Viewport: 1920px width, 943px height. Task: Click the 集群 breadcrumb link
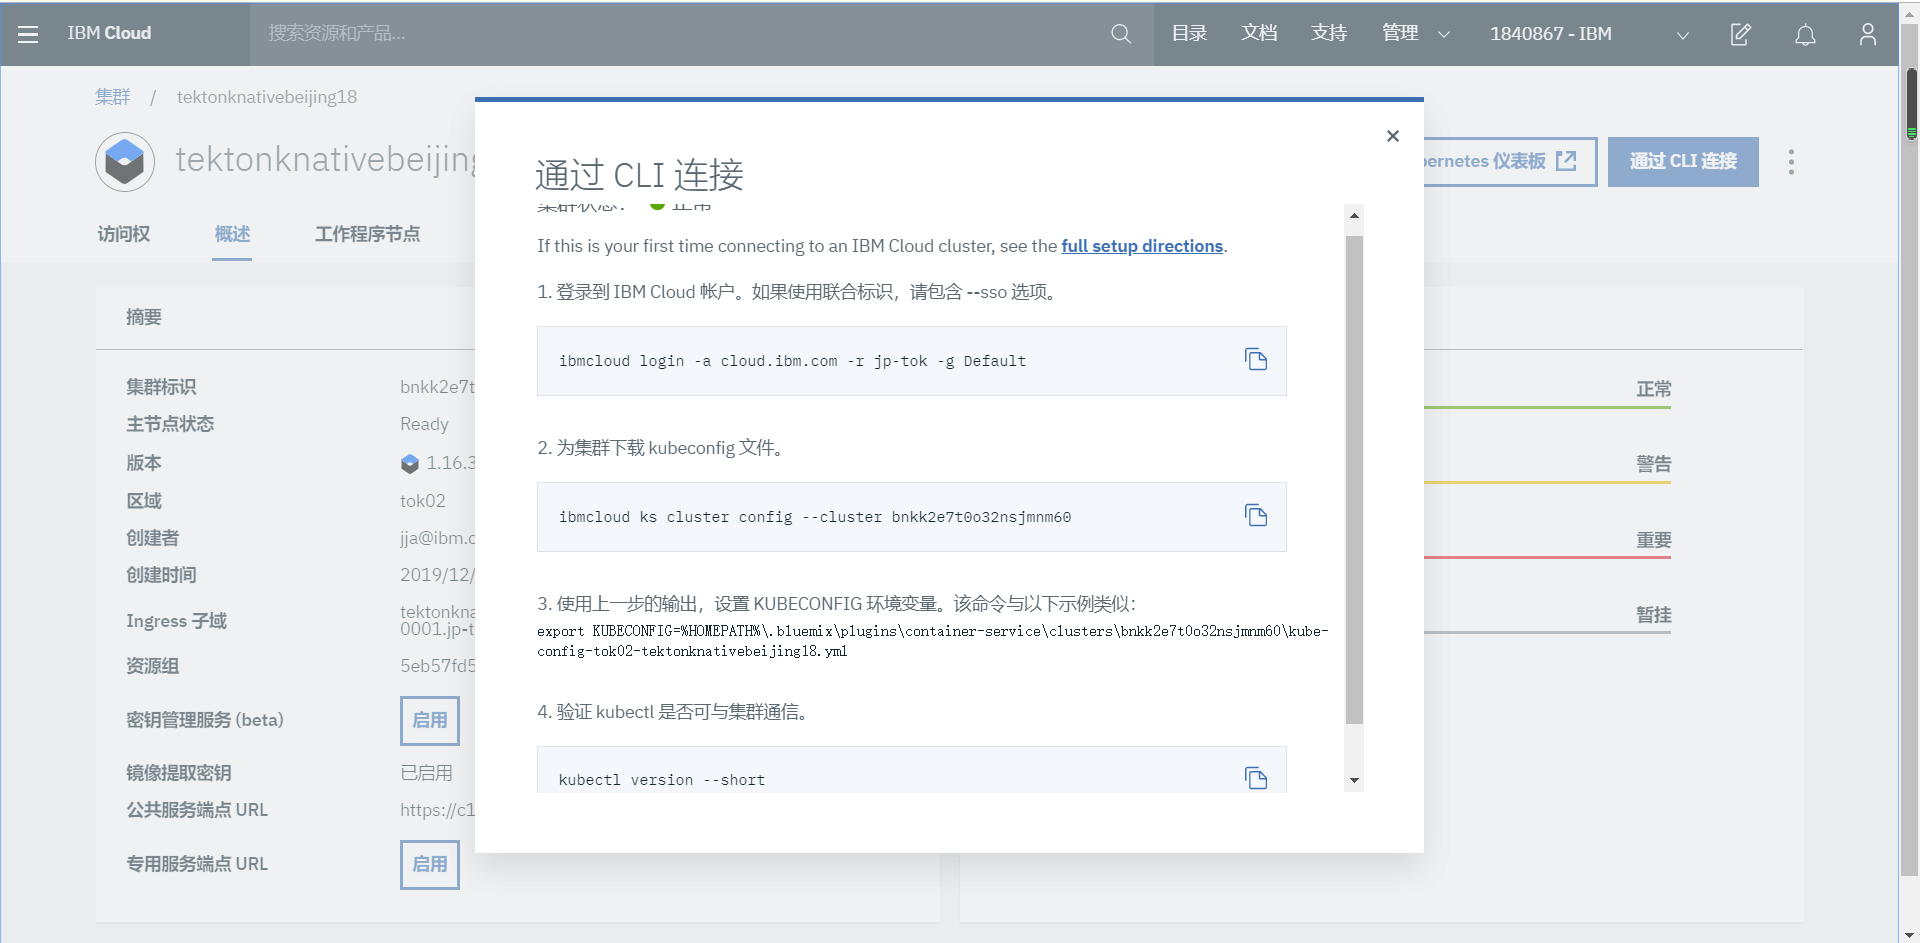[113, 97]
